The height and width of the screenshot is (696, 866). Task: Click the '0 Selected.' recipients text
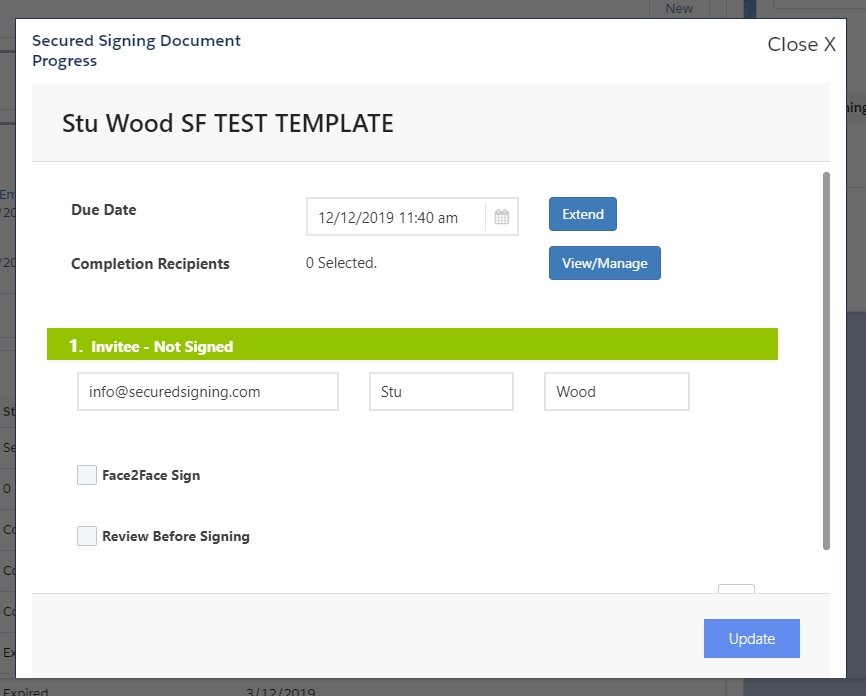[x=341, y=263]
